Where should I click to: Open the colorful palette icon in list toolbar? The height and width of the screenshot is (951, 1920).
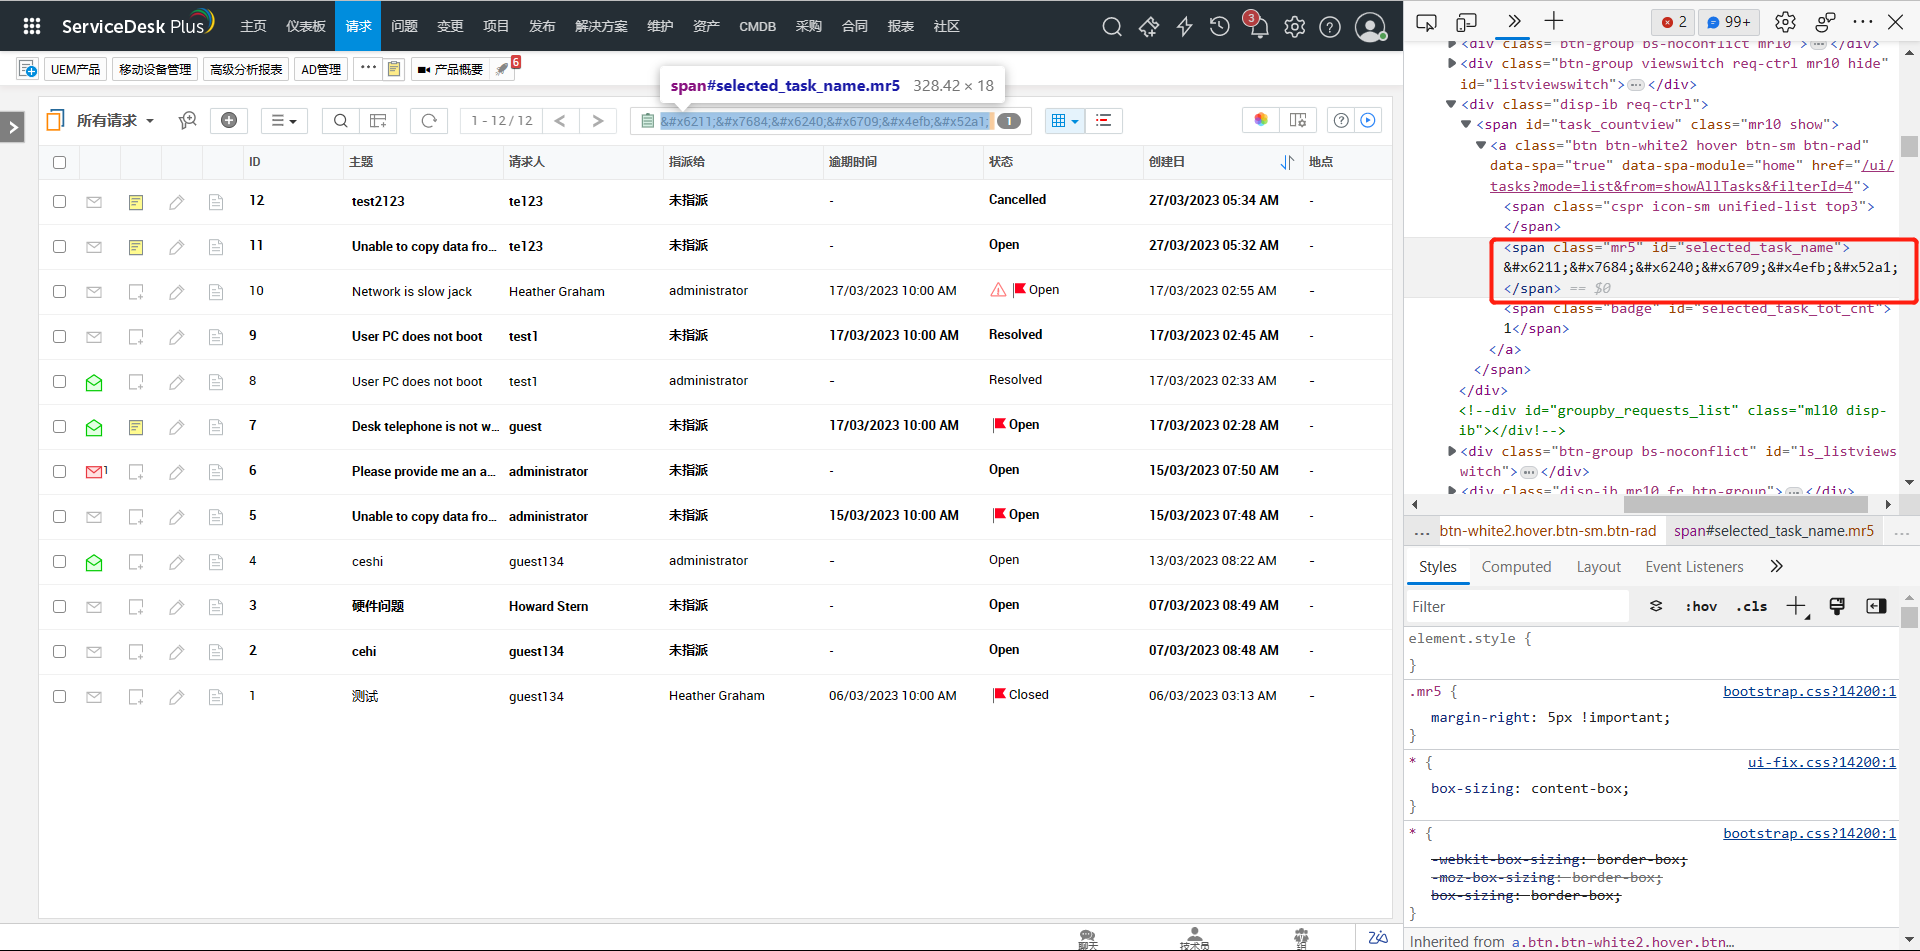[1261, 120]
